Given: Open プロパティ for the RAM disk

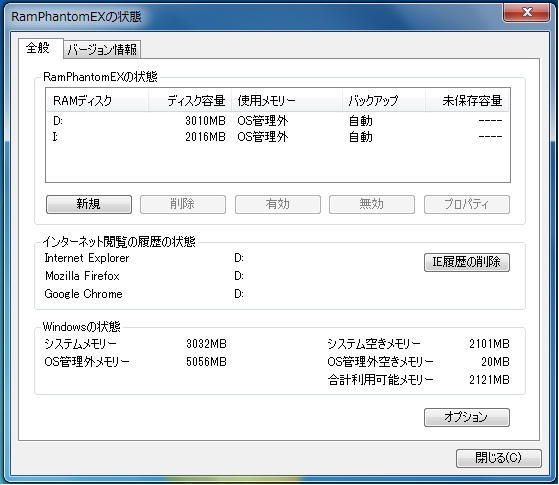Looking at the screenshot, I should point(467,204).
